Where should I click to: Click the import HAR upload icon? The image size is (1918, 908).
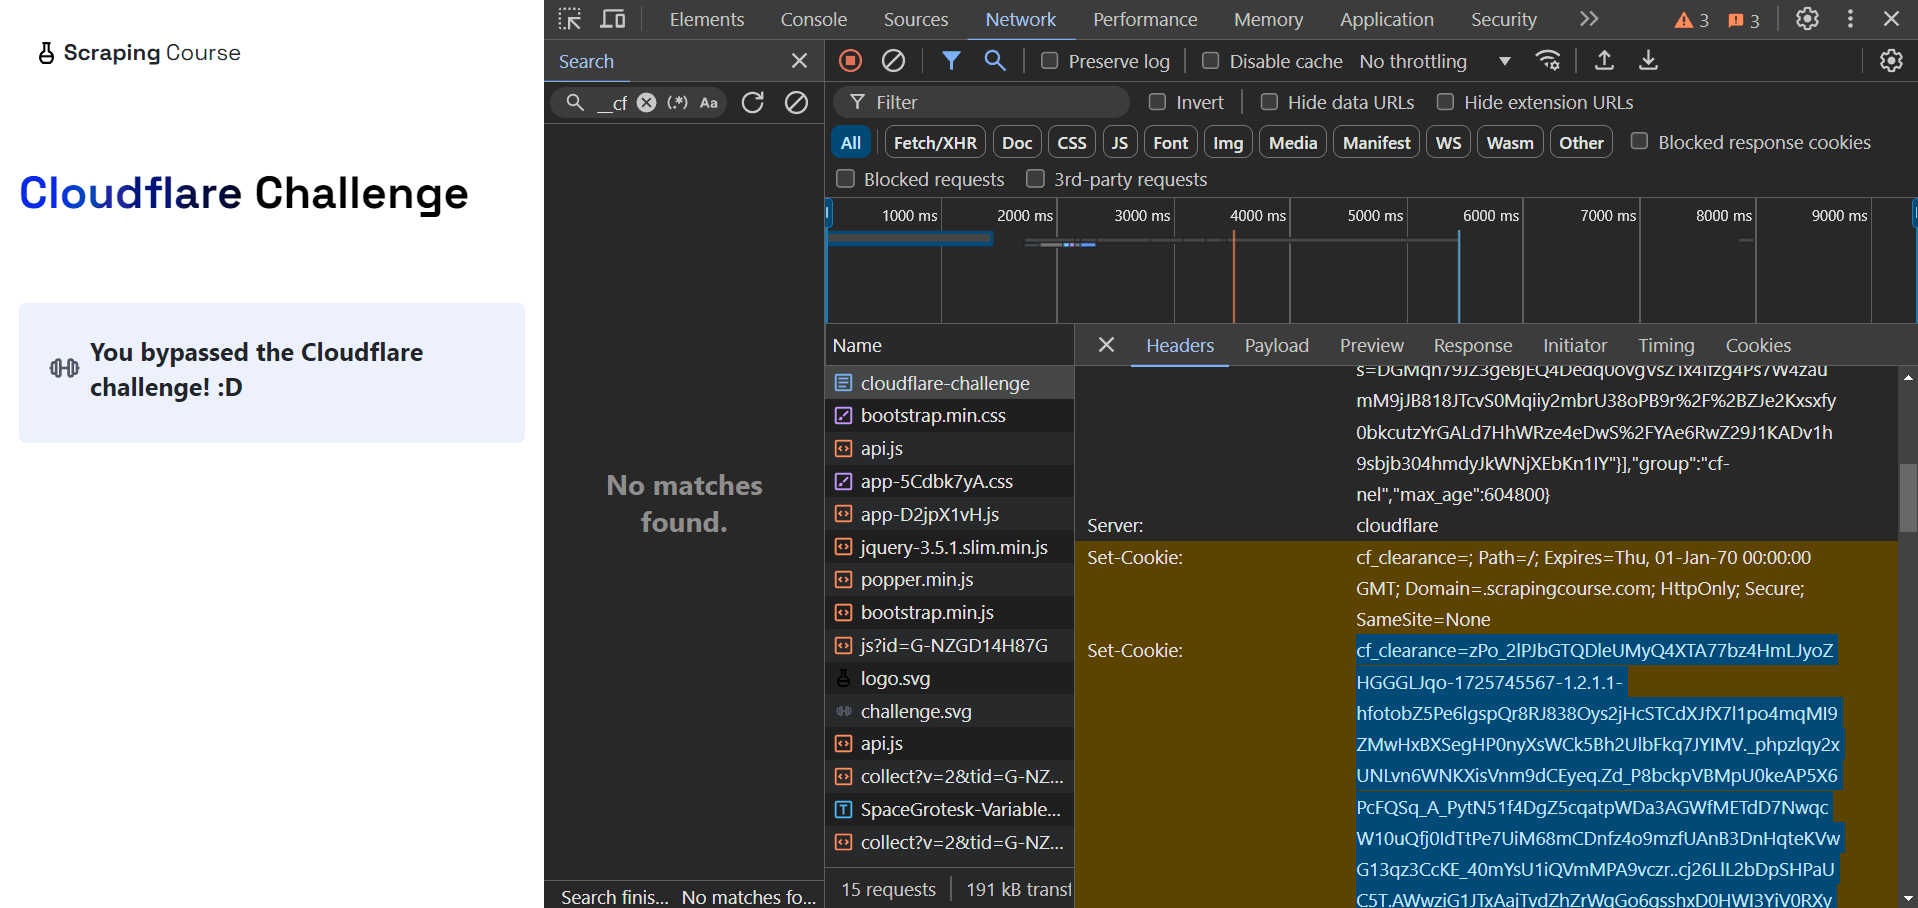[x=1604, y=61]
